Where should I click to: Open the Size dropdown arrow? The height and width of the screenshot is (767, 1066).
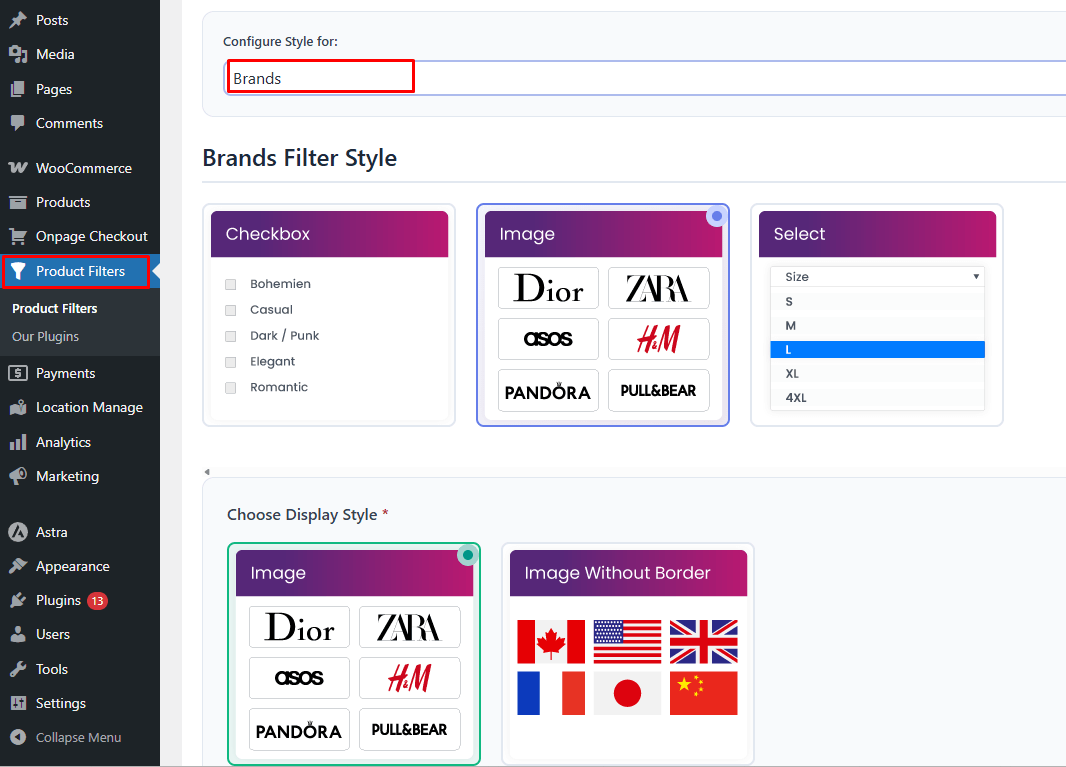click(976, 277)
